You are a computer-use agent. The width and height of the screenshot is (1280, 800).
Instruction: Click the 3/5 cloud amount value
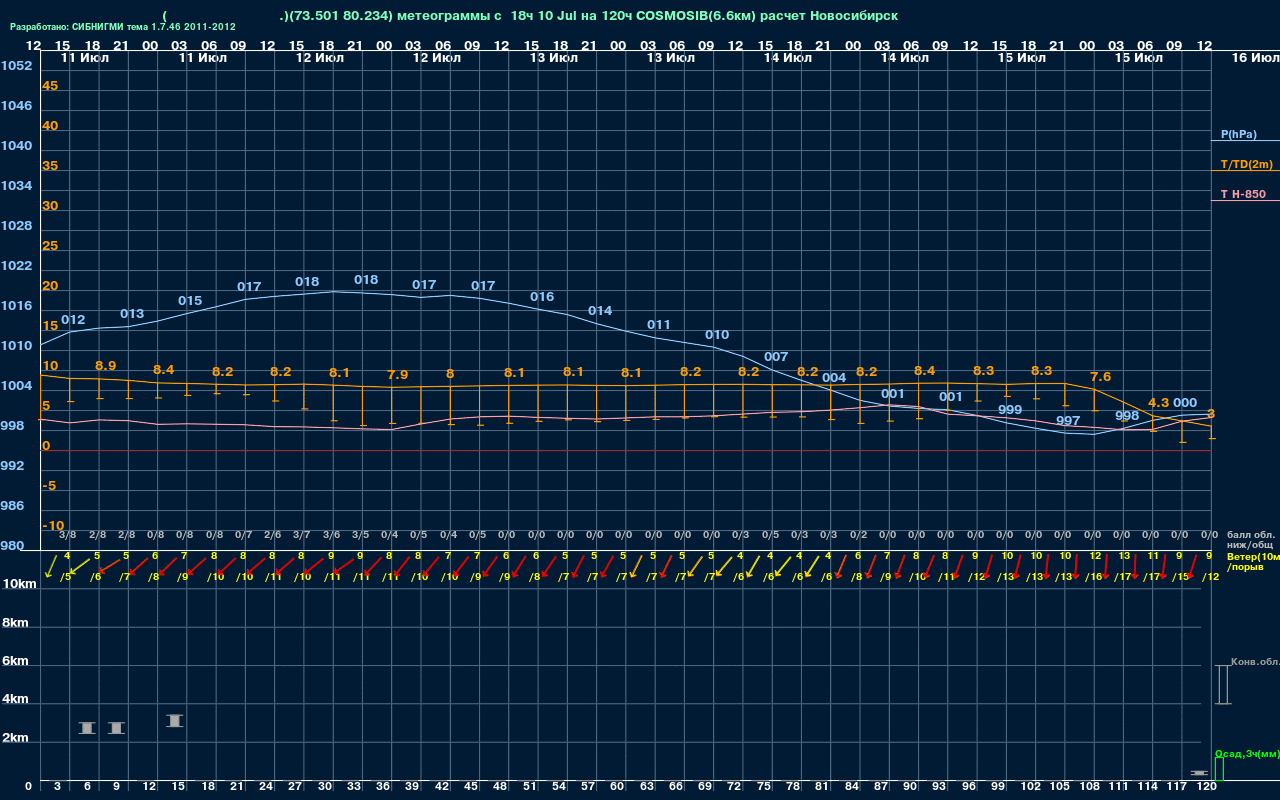pos(360,535)
